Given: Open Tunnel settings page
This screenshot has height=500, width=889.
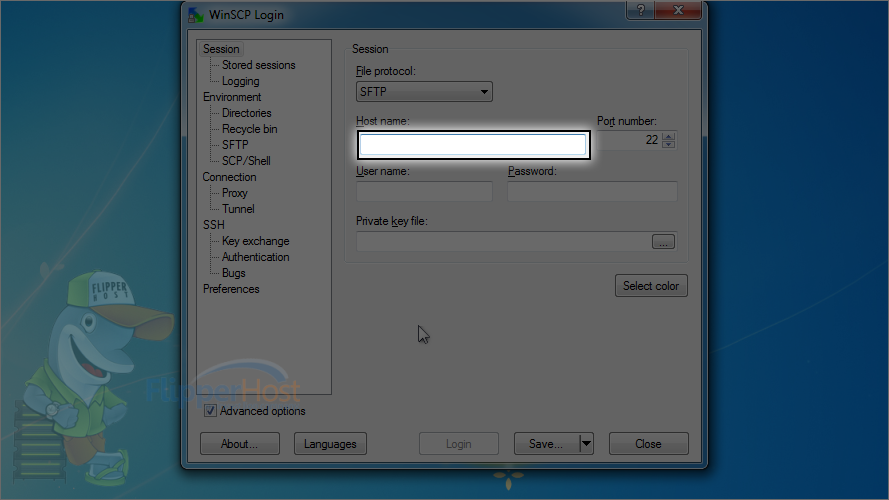Looking at the screenshot, I should coord(238,209).
